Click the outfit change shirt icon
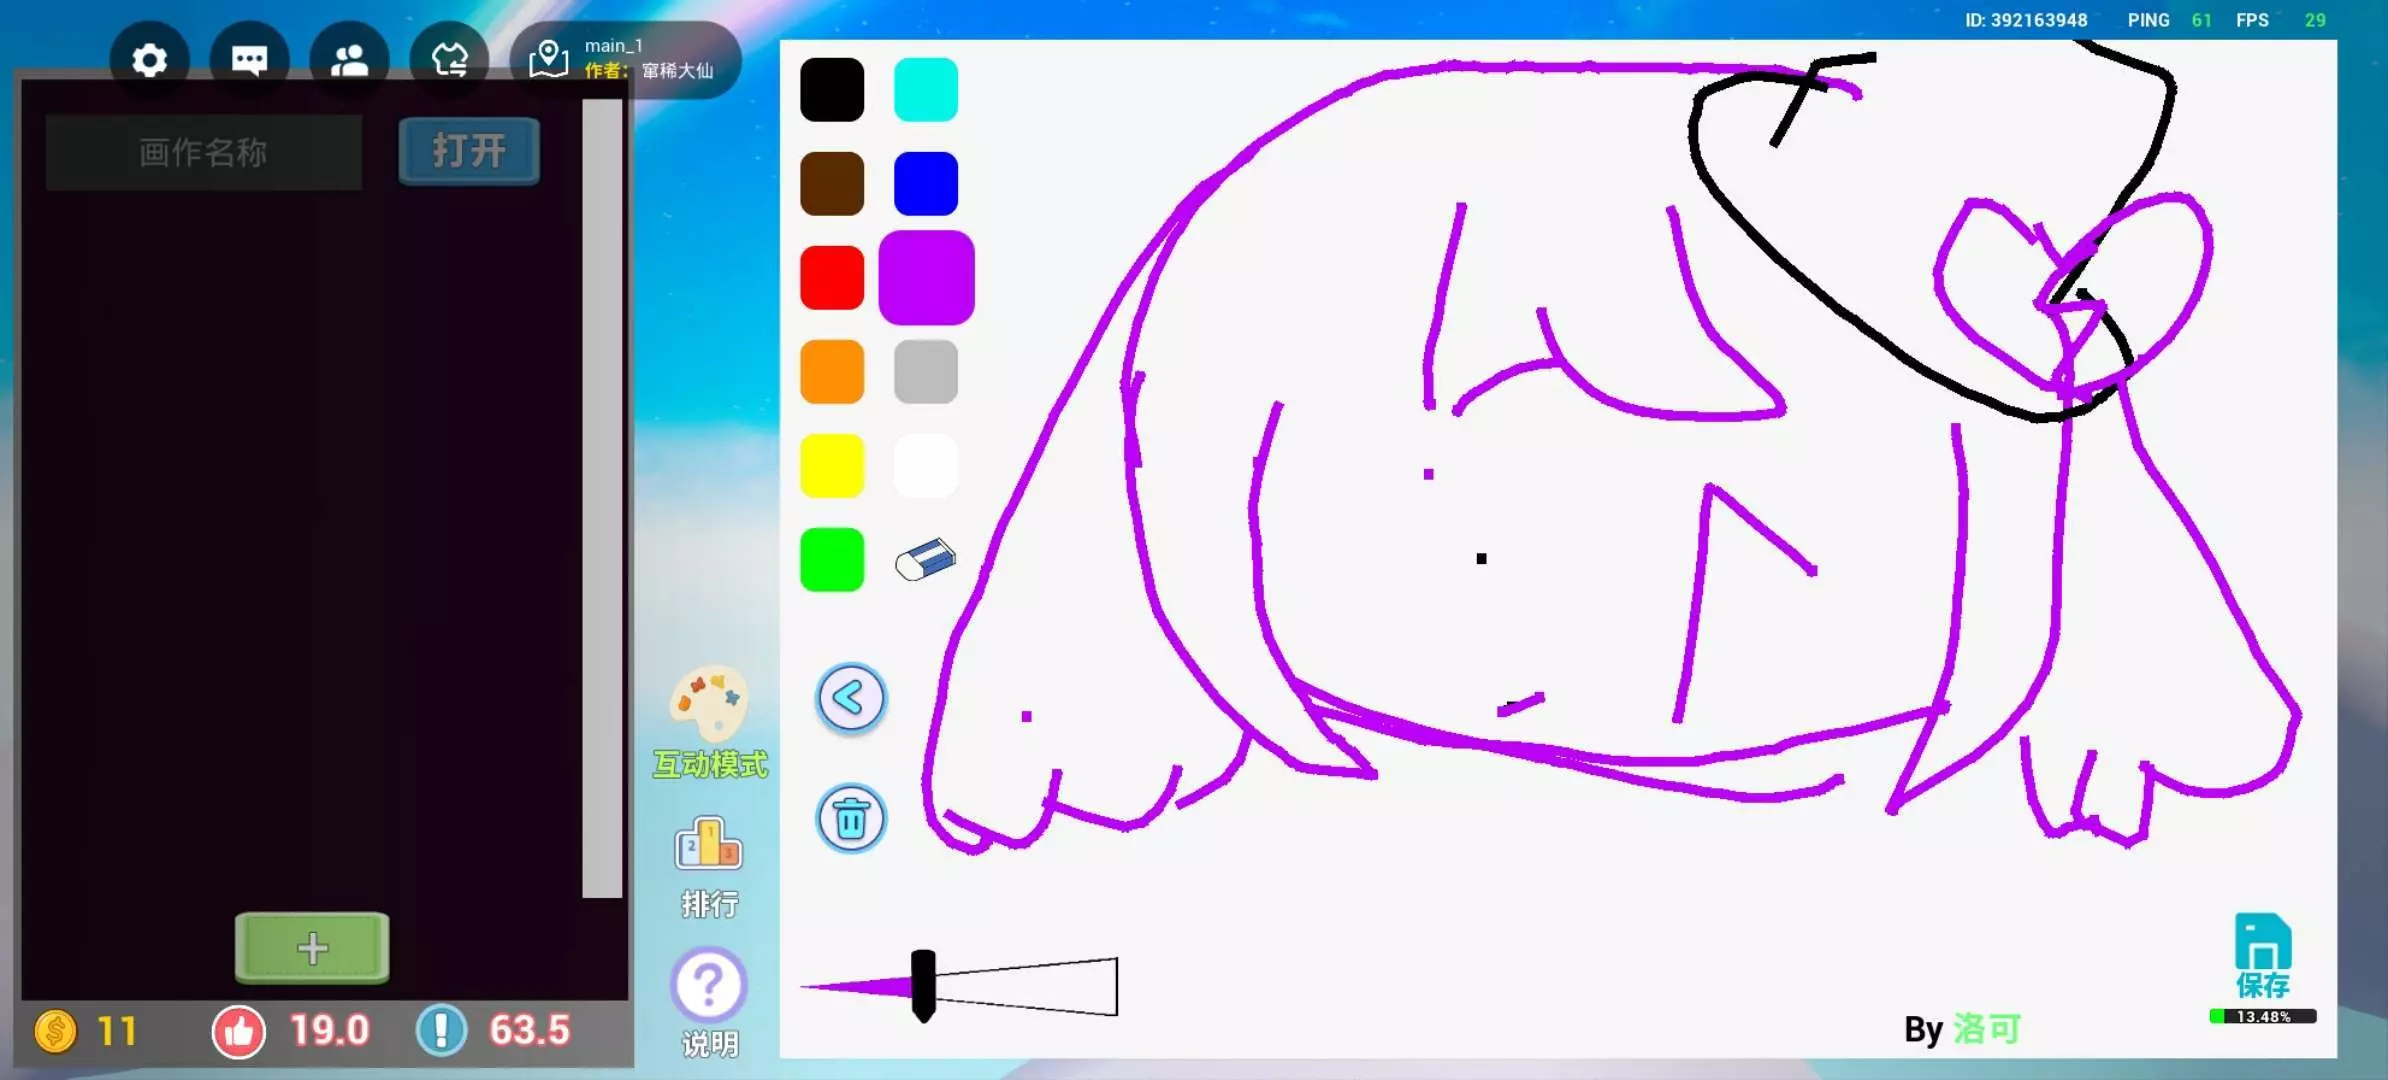Viewport: 2388px width, 1080px height. 449,60
